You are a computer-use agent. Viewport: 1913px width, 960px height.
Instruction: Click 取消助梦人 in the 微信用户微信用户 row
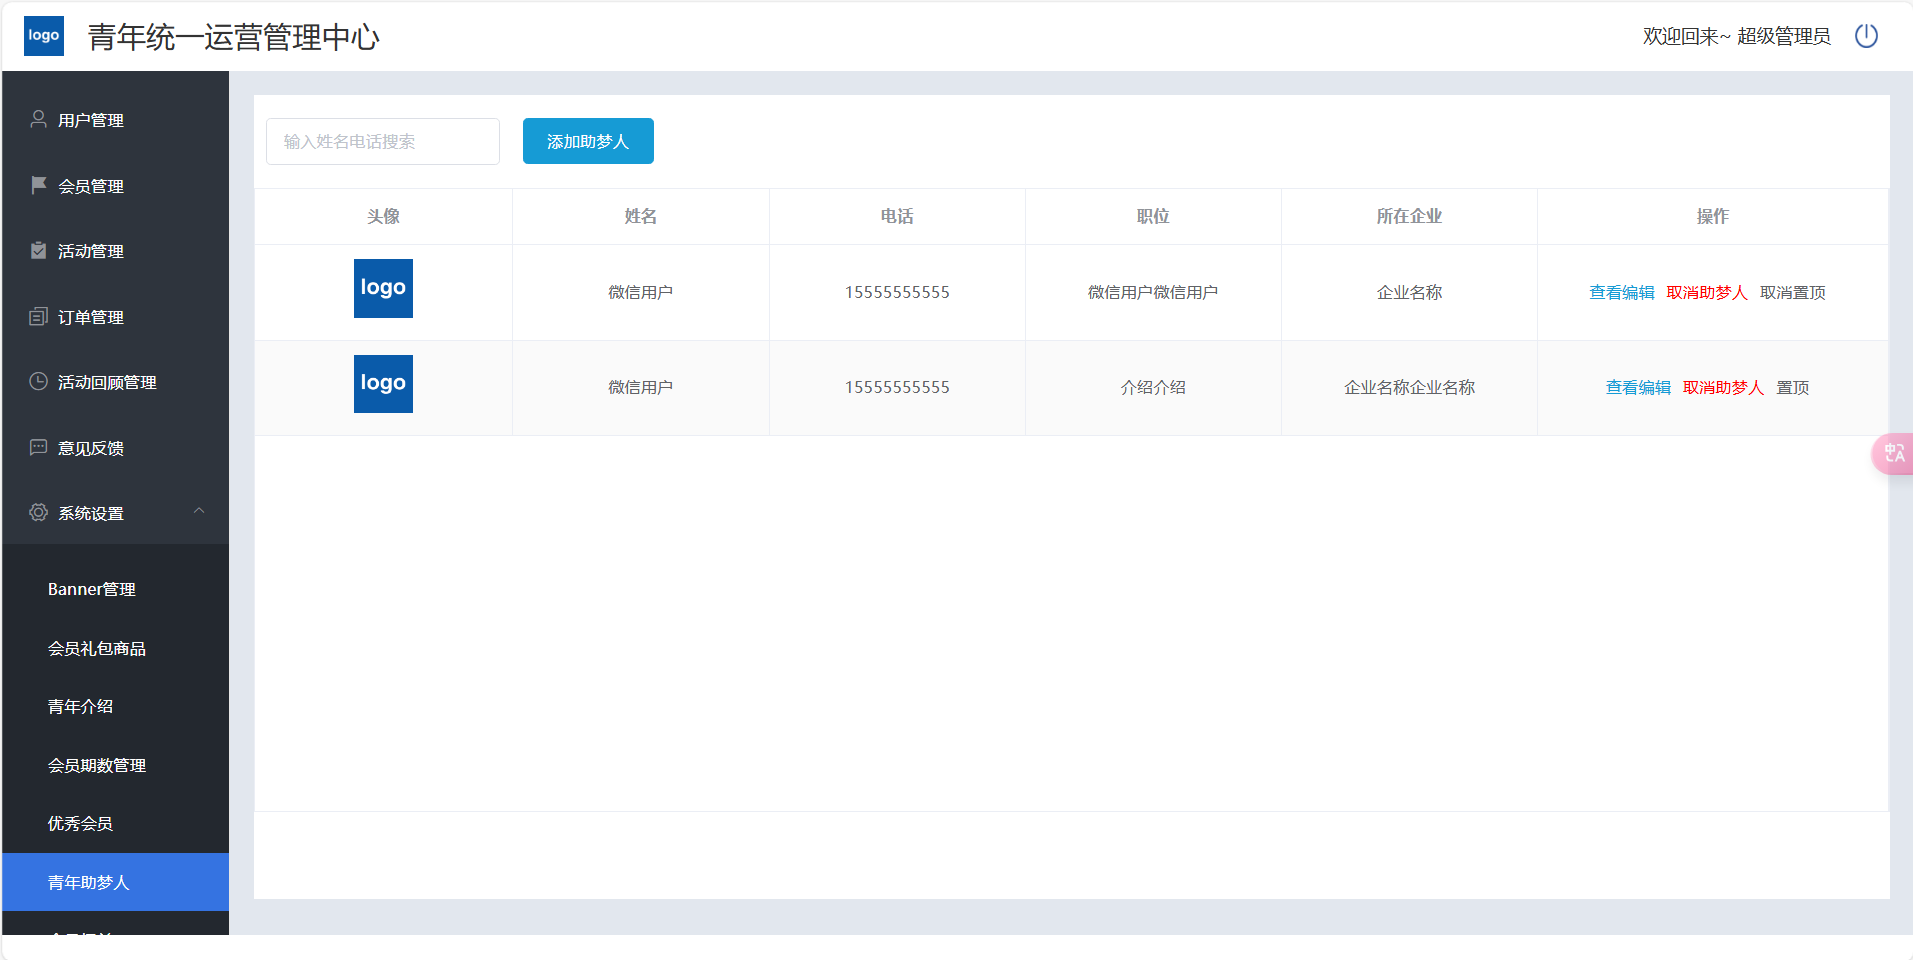click(1707, 292)
